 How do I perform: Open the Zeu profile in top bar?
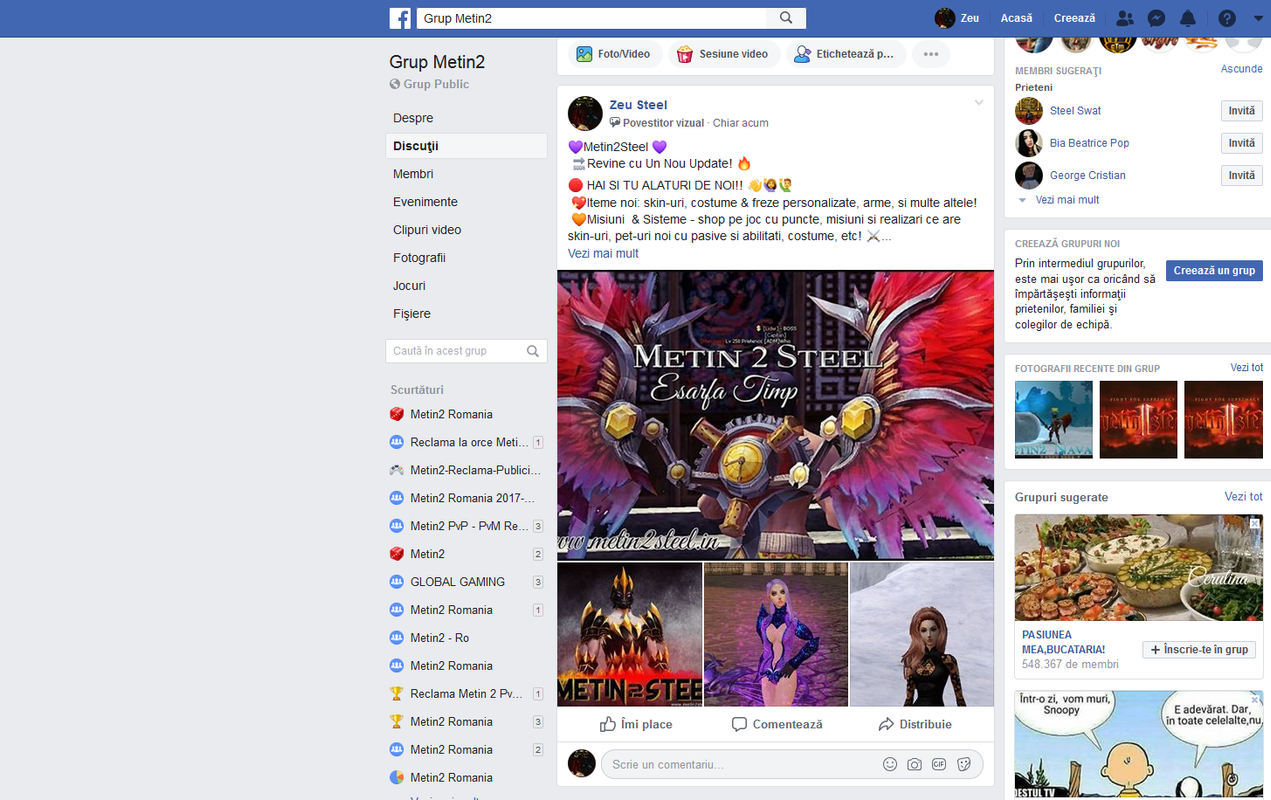click(x=957, y=18)
